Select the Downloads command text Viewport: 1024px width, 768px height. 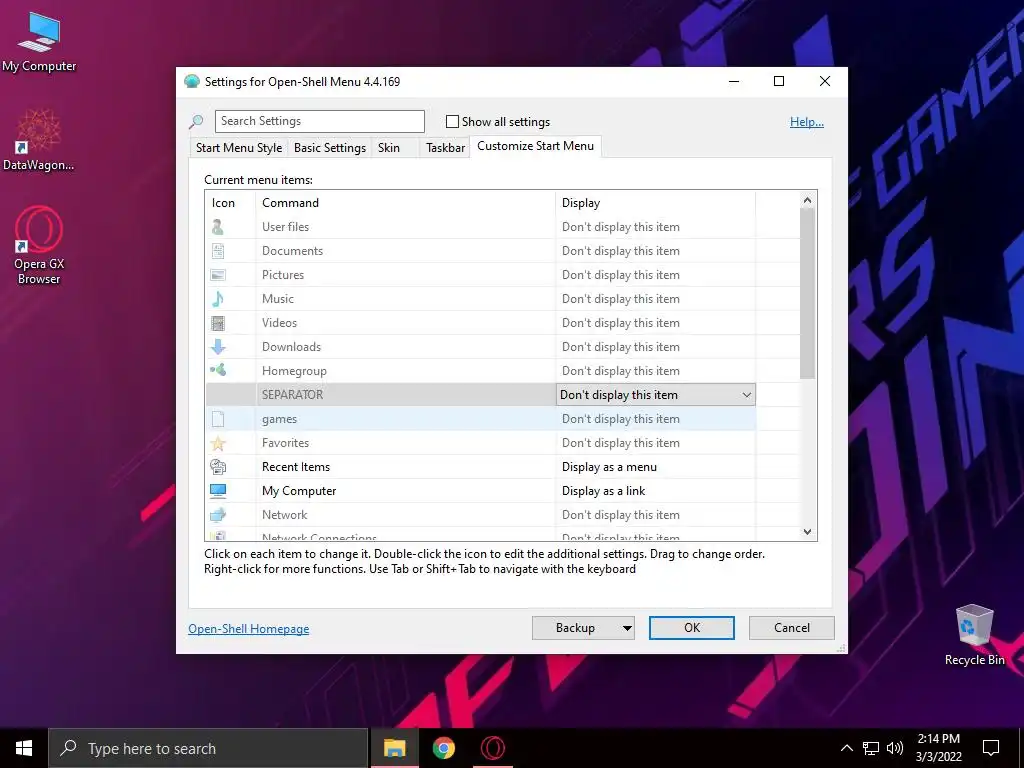pos(291,347)
